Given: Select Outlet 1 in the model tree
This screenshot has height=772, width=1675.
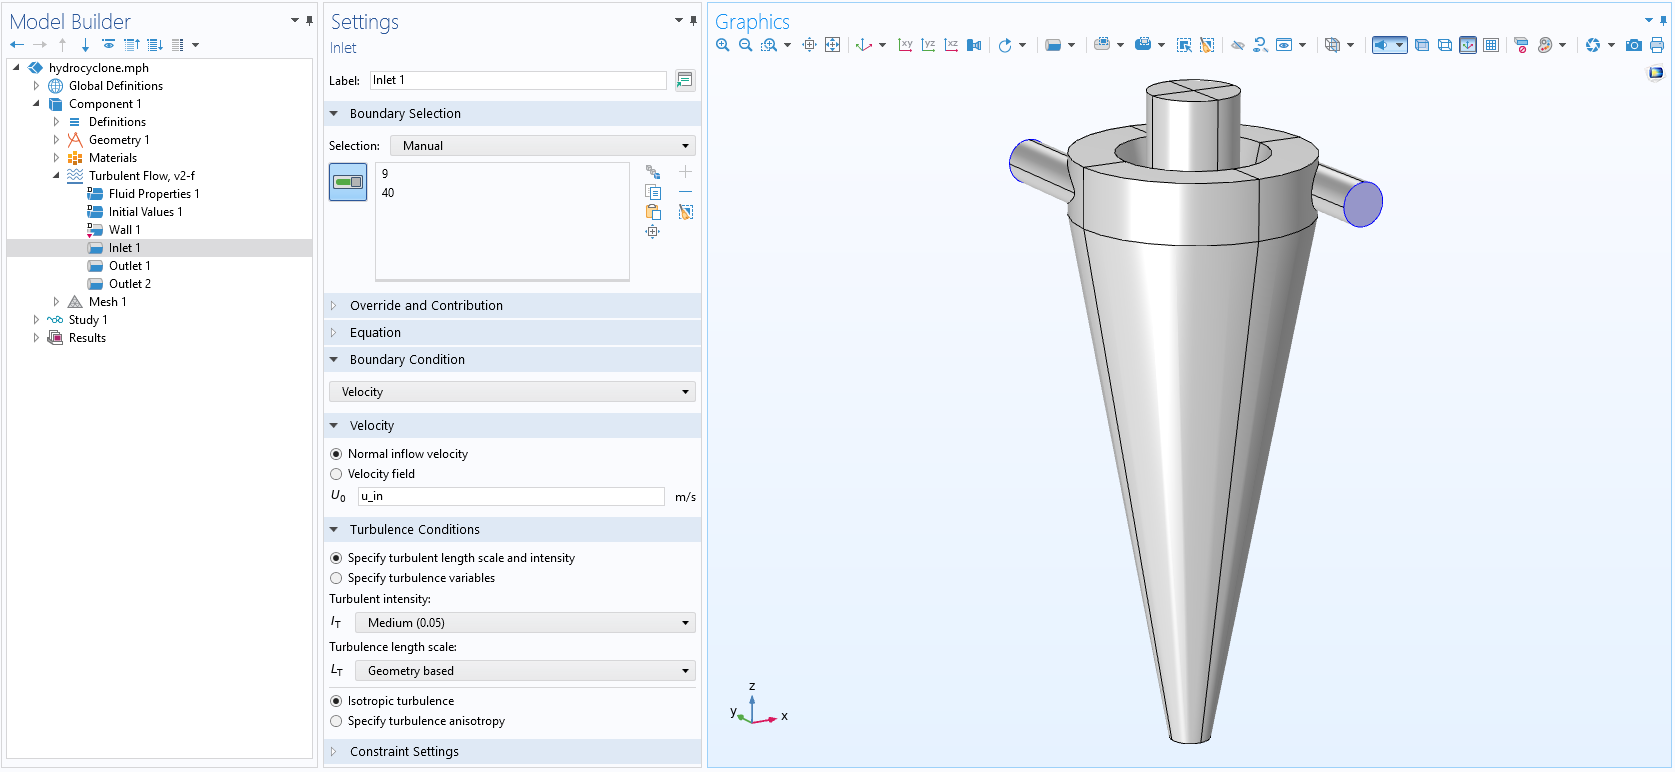Looking at the screenshot, I should [x=129, y=266].
